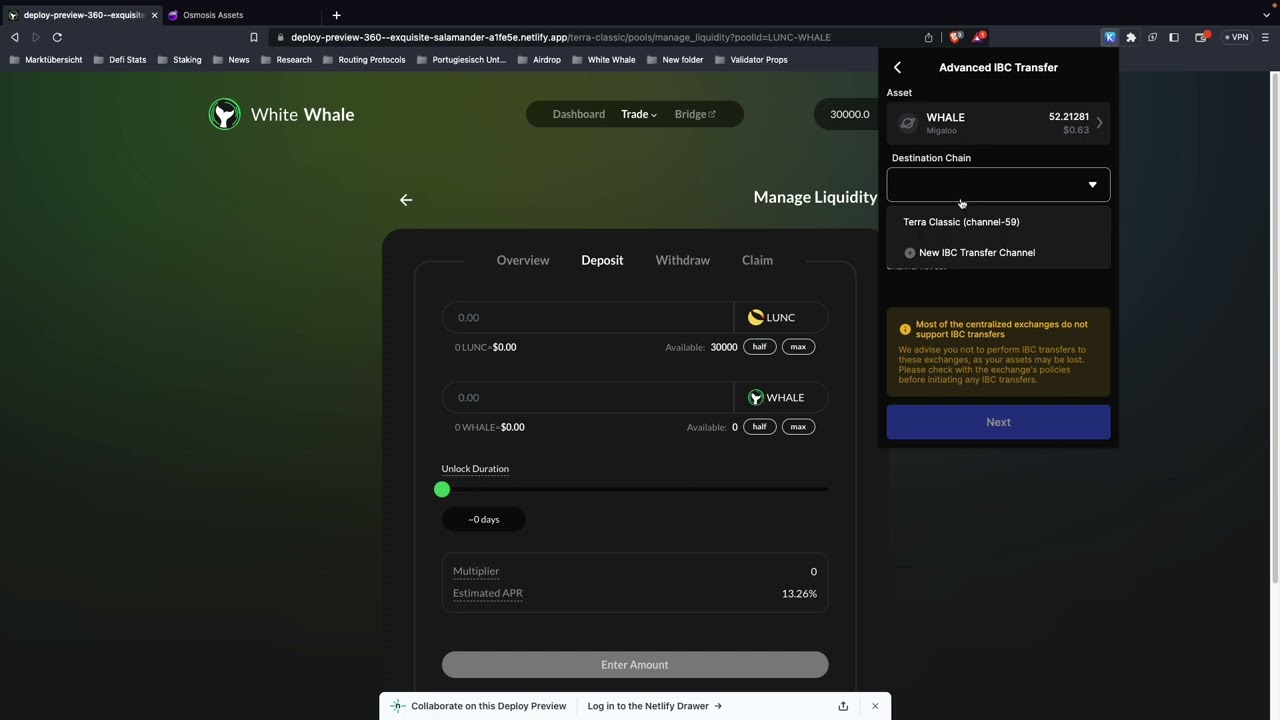The image size is (1280, 720).
Task: Open the browser hamburger menu
Action: pos(1265,37)
